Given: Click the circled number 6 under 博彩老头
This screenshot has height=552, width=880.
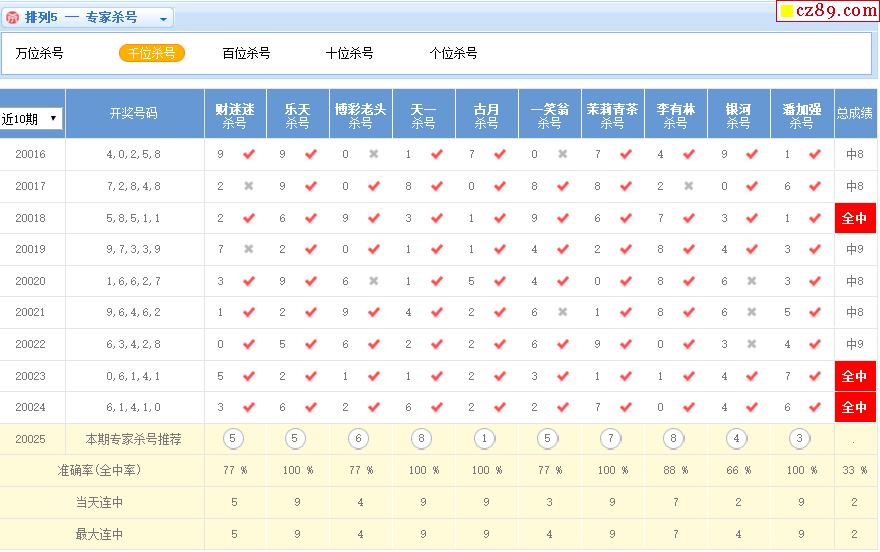Looking at the screenshot, I should tap(360, 438).
